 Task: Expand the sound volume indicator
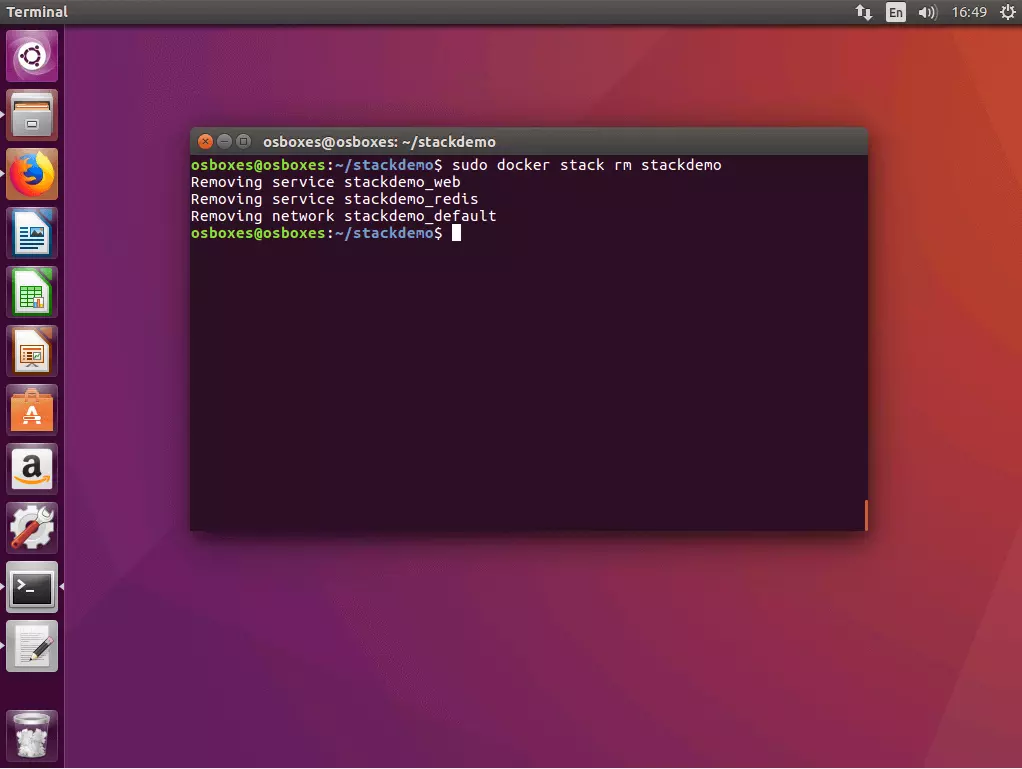pos(927,12)
